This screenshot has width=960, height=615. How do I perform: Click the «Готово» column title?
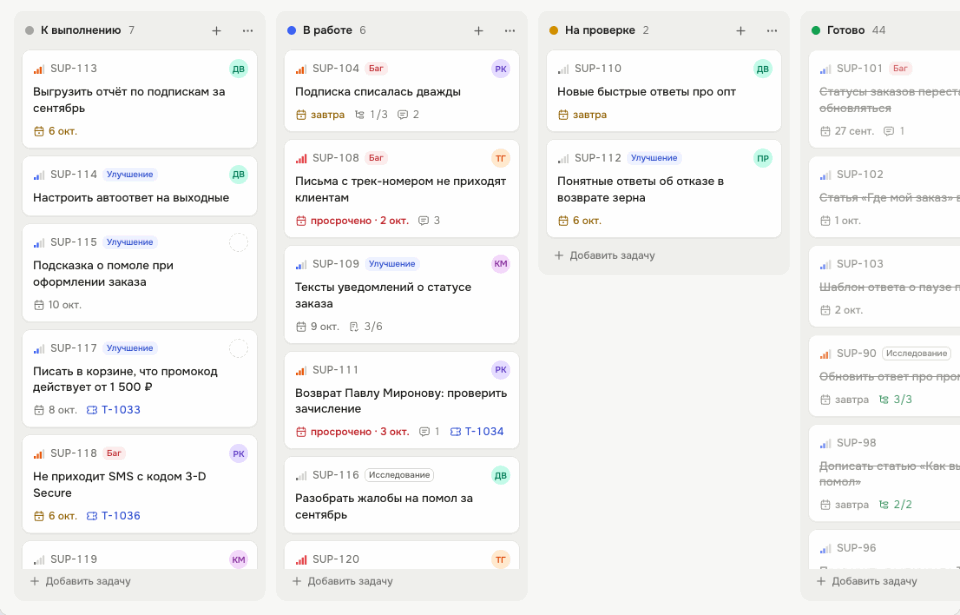pyautogui.click(x=846, y=31)
